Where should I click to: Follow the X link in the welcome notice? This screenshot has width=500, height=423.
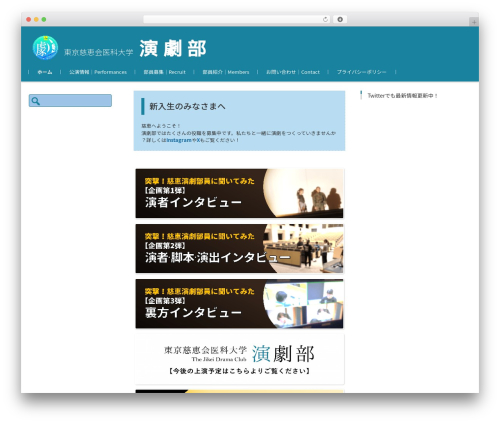pyautogui.click(x=198, y=140)
